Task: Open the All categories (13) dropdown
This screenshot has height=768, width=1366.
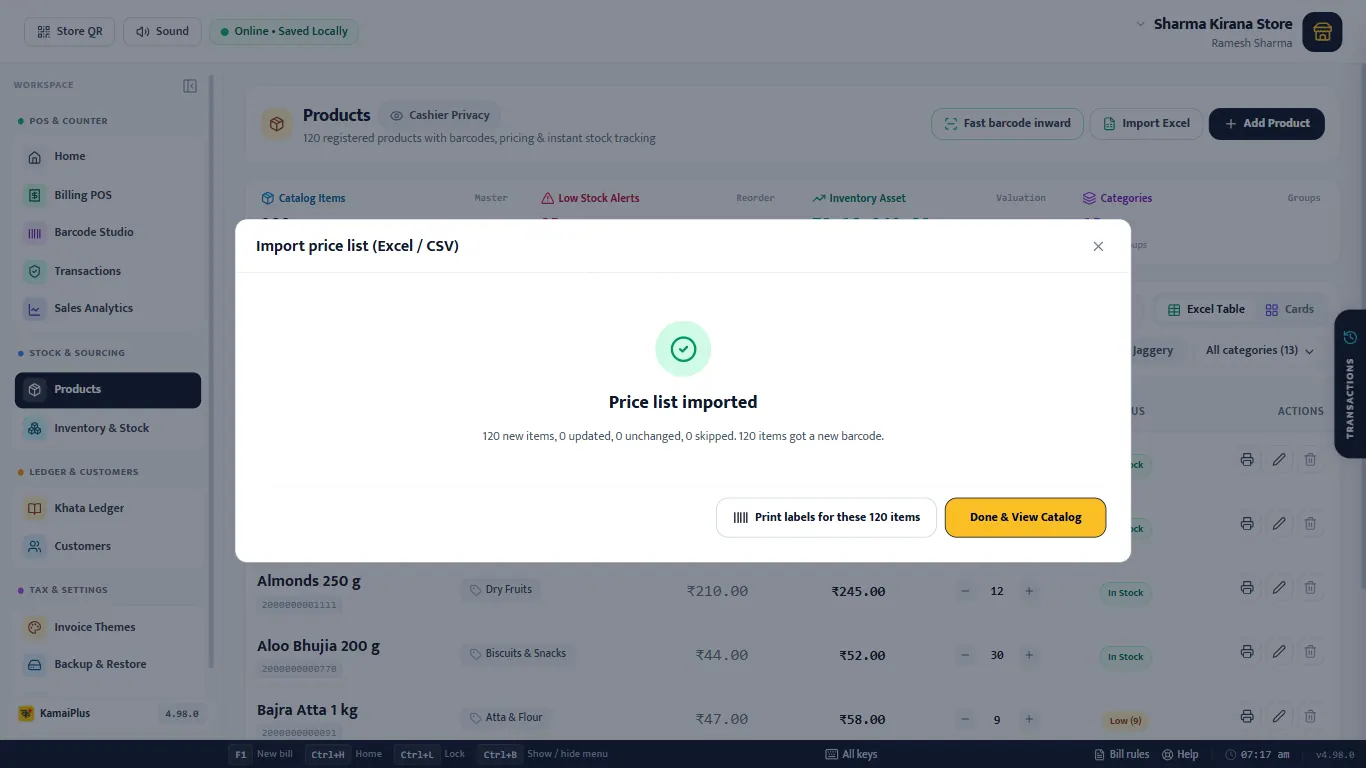Action: [1260, 351]
